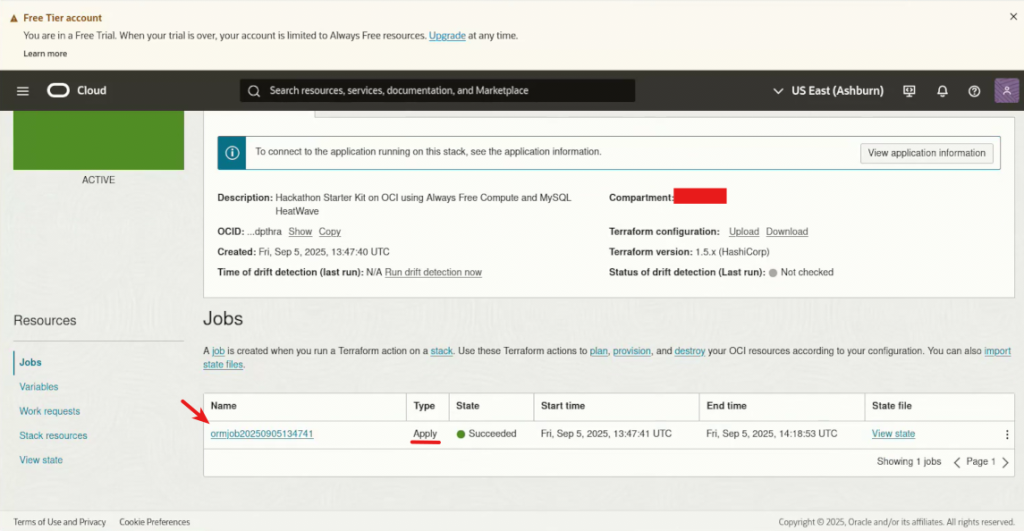Open the notifications bell

[942, 91]
